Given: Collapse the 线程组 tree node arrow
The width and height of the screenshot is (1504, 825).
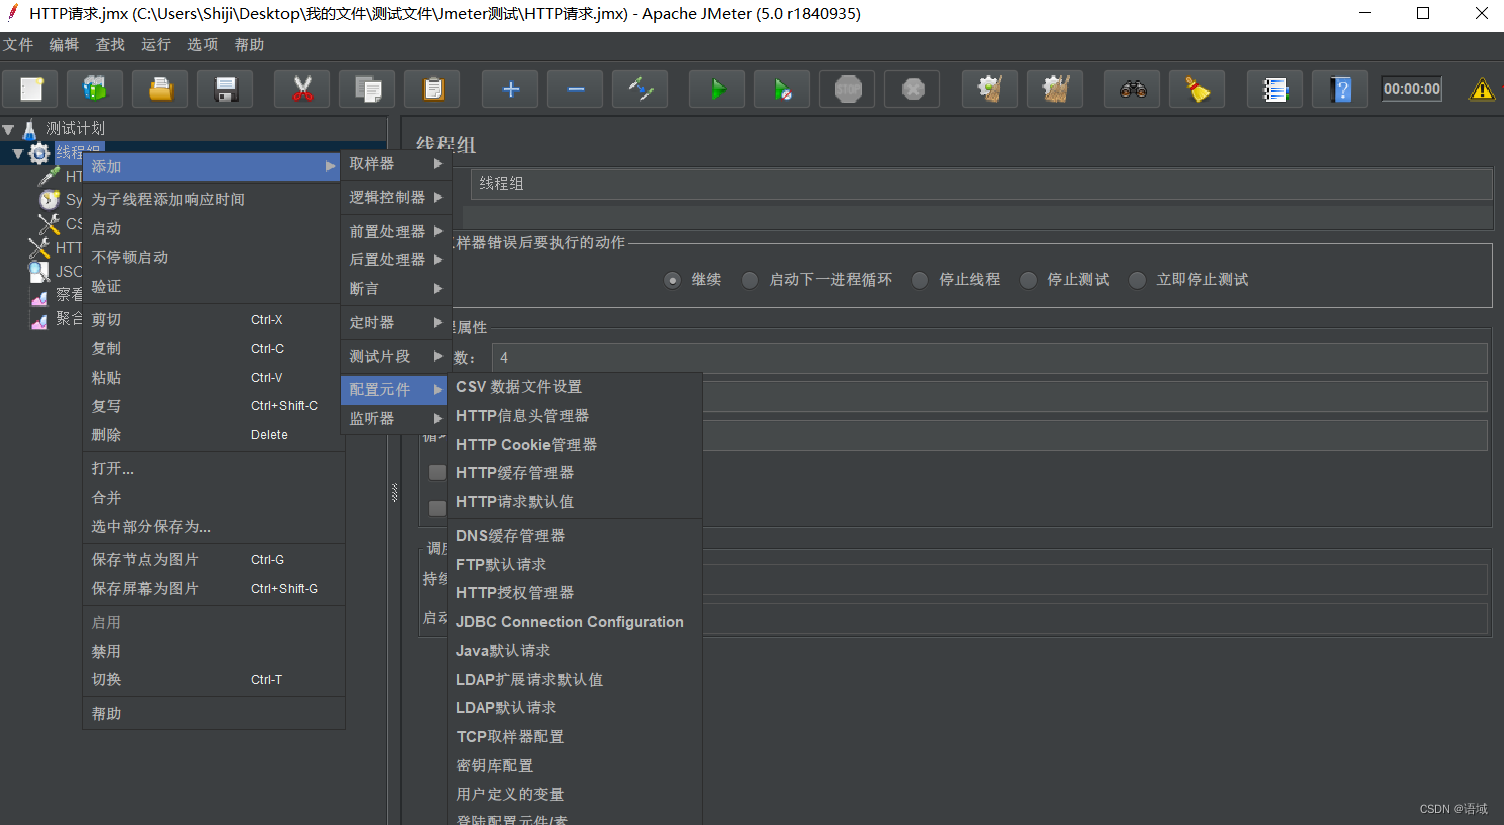Looking at the screenshot, I should click(x=18, y=153).
